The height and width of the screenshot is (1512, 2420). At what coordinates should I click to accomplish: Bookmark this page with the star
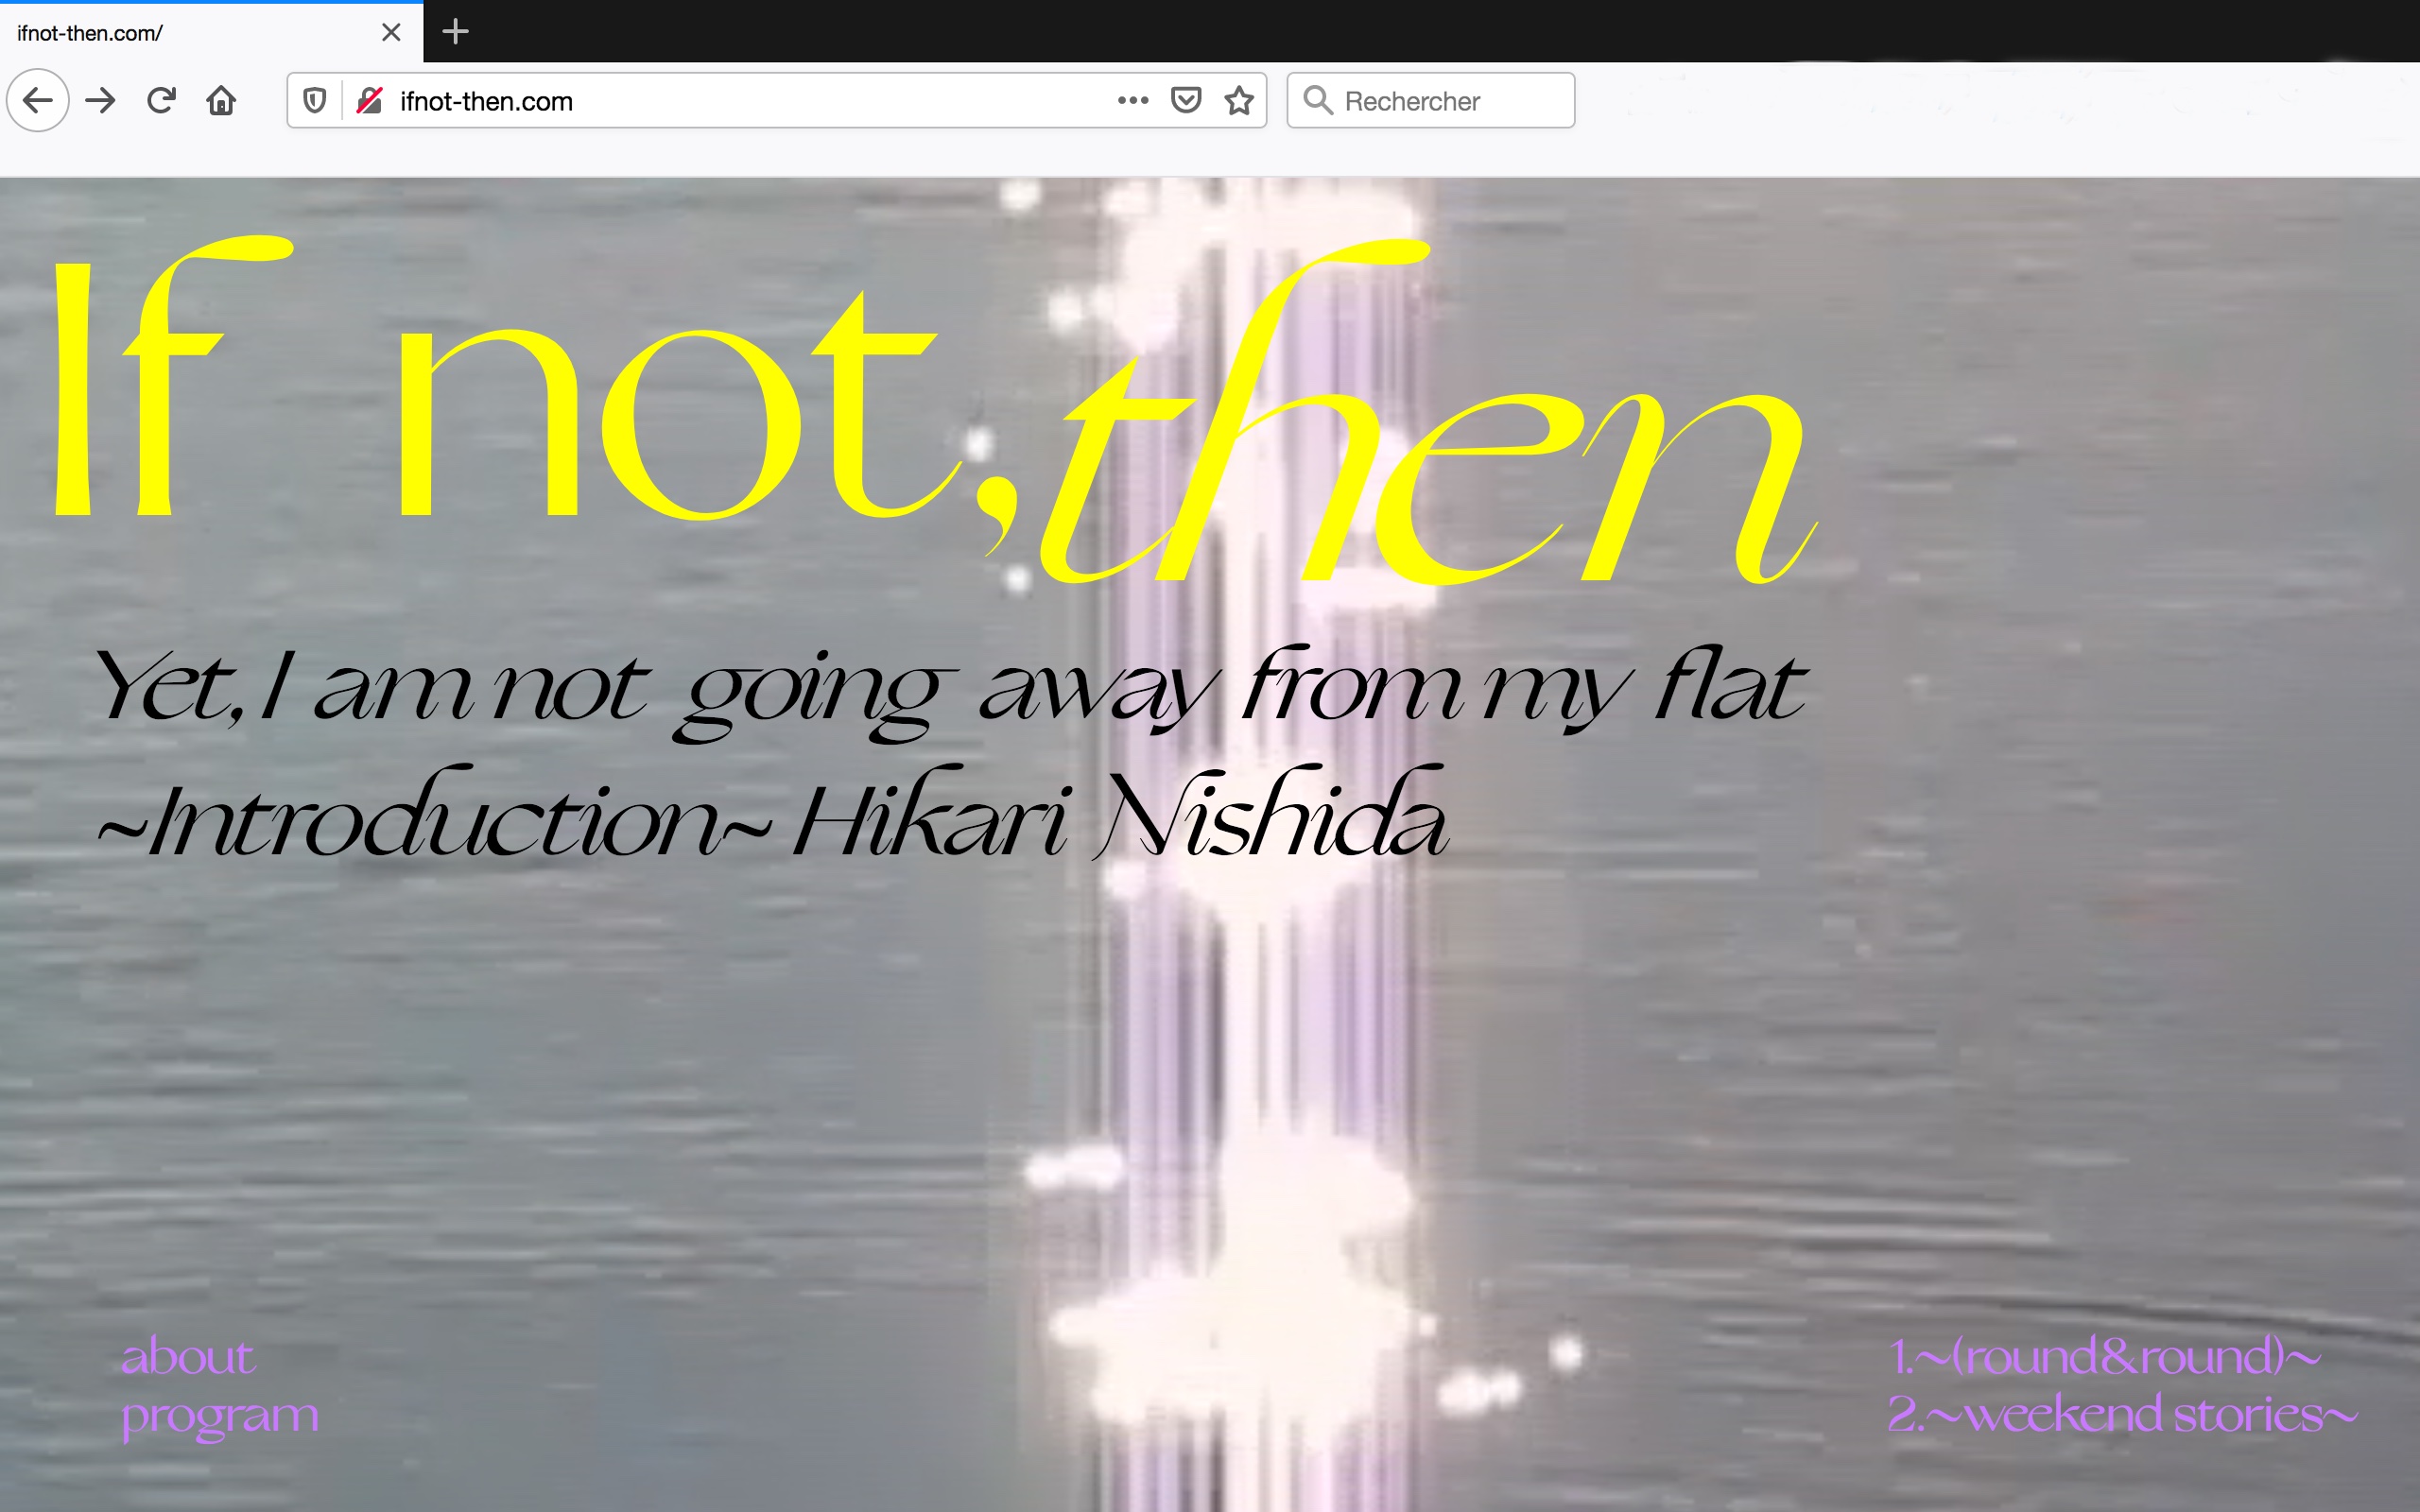point(1239,100)
